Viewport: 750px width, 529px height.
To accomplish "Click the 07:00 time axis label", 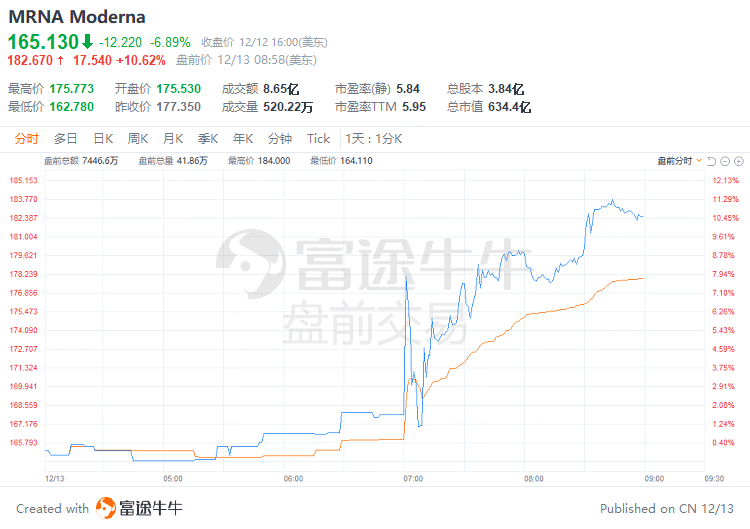I will pos(413,479).
